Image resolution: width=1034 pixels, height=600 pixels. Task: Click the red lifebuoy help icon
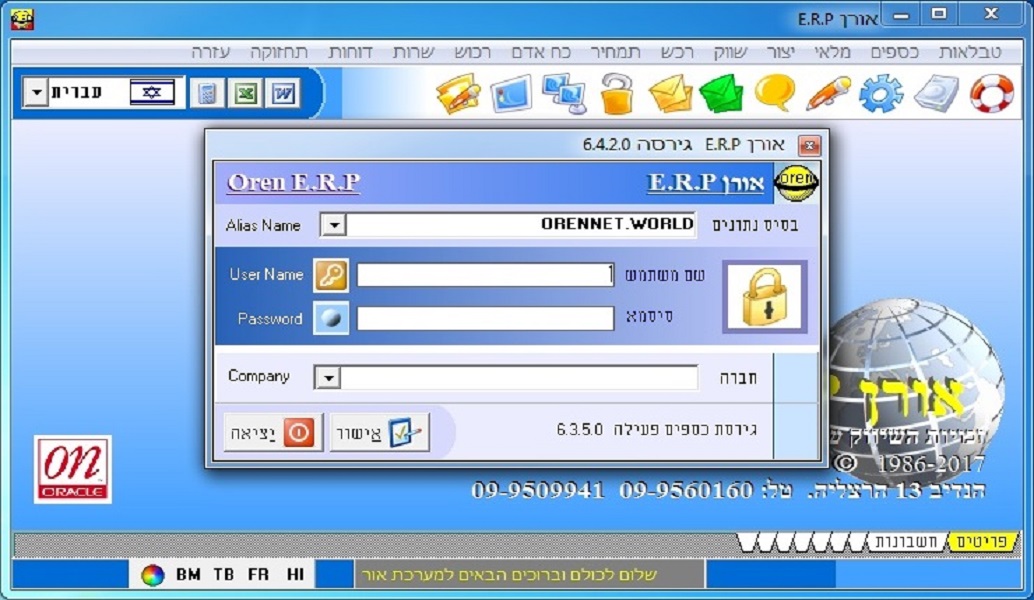click(991, 93)
